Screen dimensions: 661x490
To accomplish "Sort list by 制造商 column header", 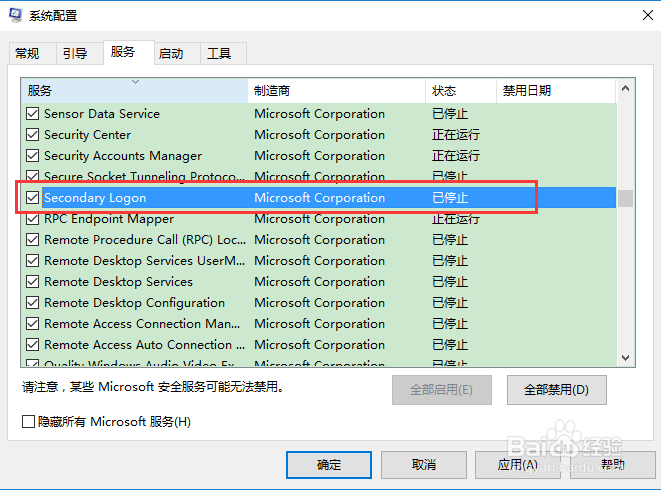I will tap(336, 91).
